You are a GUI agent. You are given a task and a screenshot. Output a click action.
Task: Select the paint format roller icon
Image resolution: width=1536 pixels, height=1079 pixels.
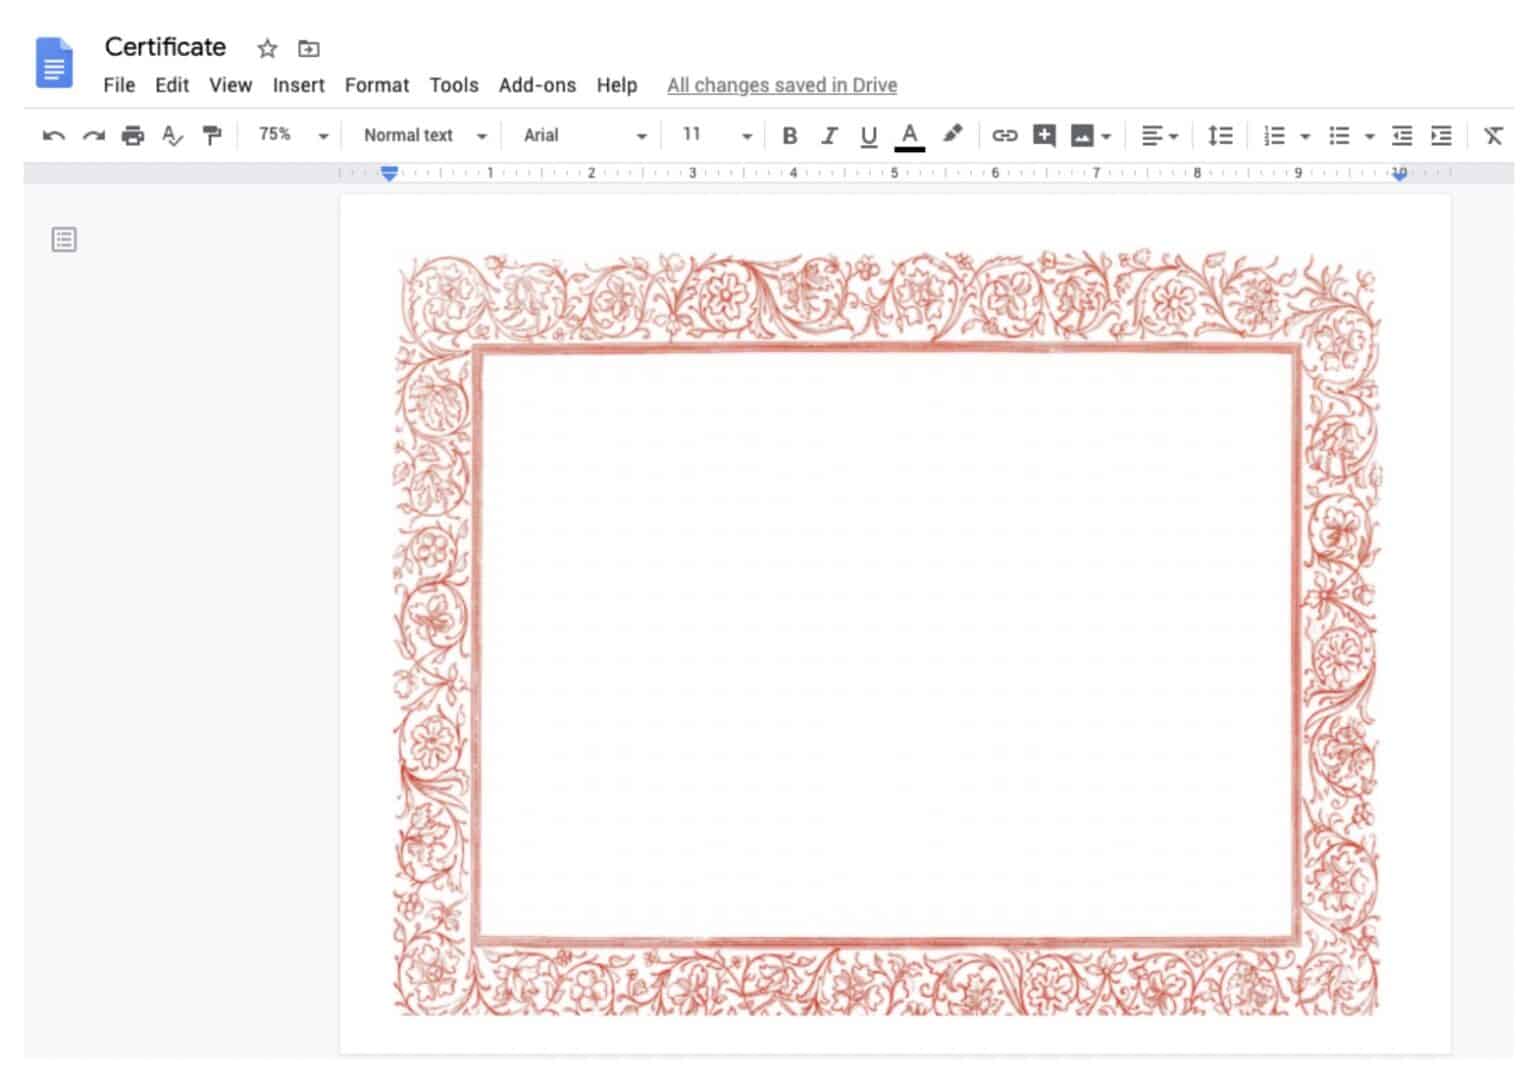212,136
